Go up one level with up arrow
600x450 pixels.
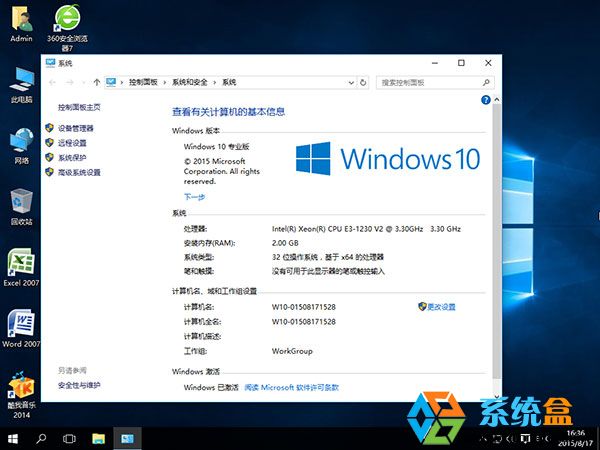[96, 82]
